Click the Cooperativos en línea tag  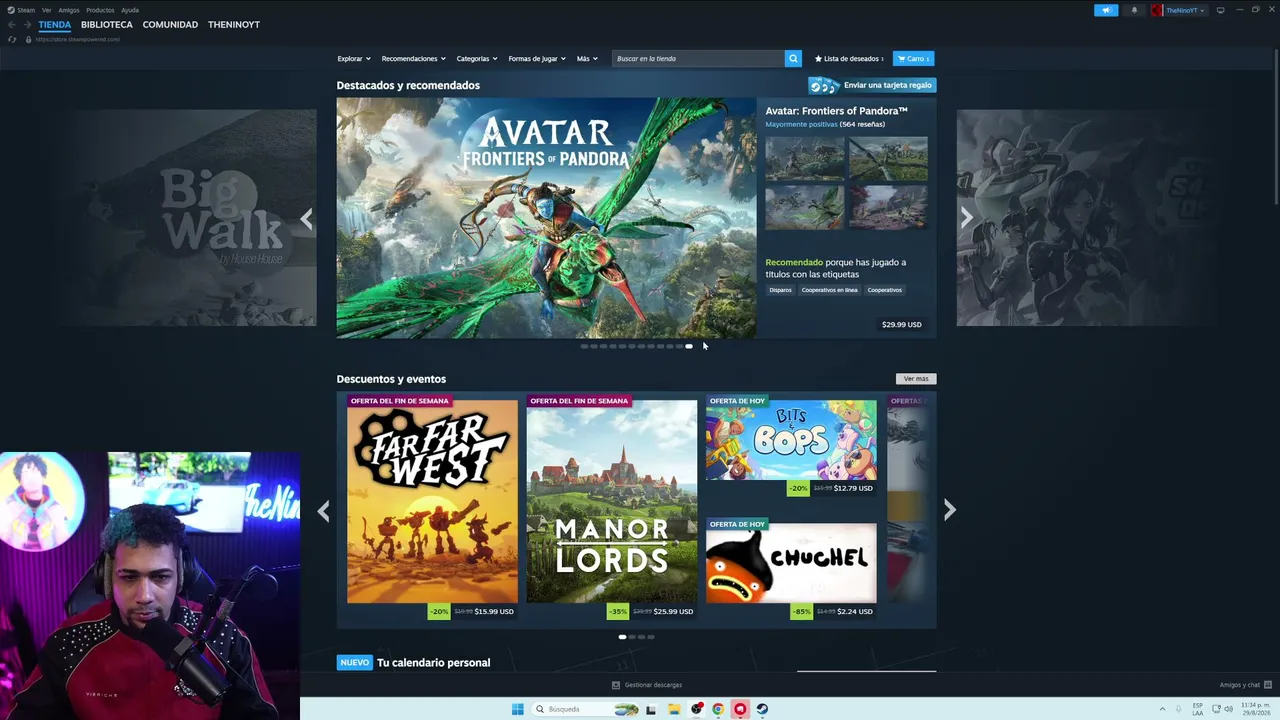pos(829,290)
